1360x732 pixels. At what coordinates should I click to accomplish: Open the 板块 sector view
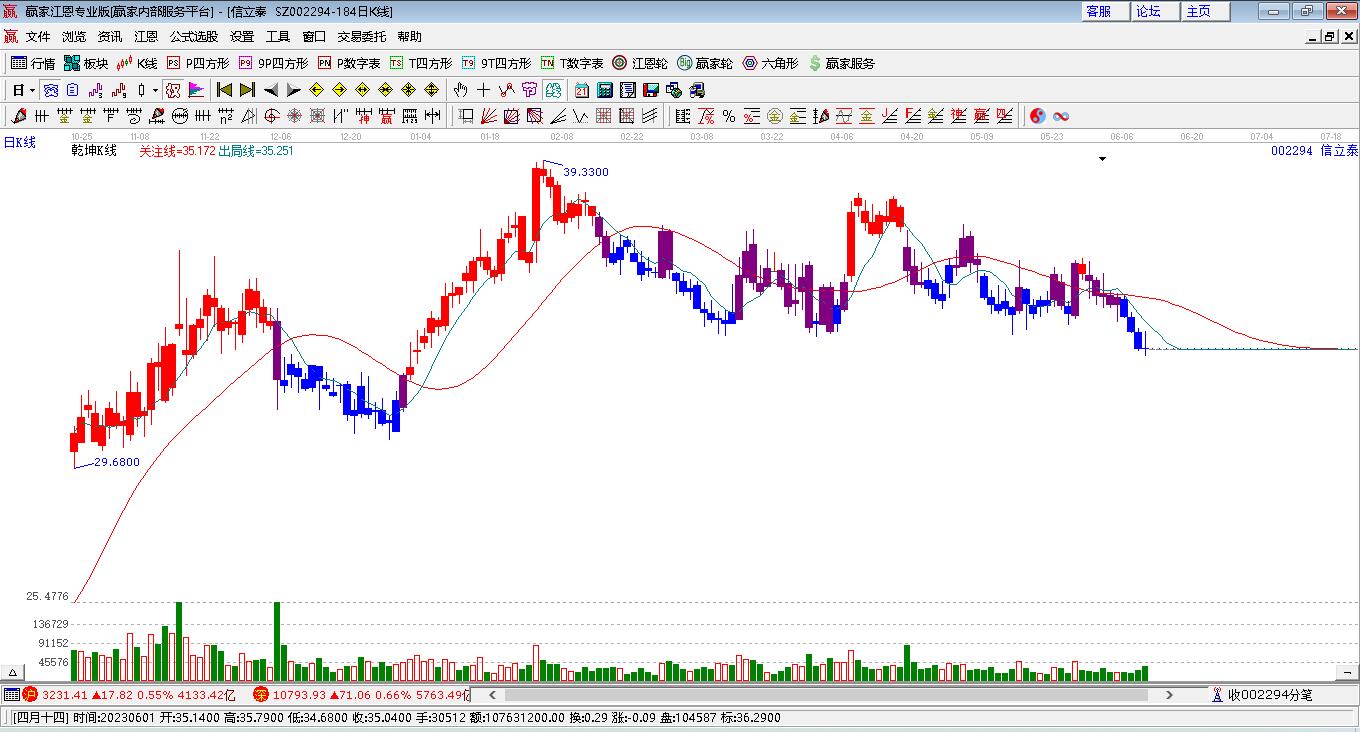pos(86,63)
